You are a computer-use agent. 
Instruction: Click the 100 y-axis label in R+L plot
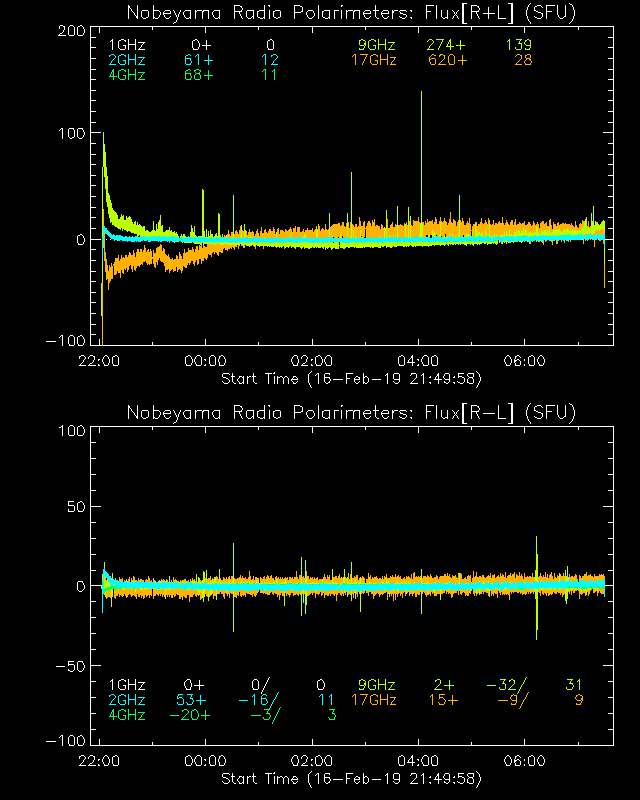pos(72,133)
